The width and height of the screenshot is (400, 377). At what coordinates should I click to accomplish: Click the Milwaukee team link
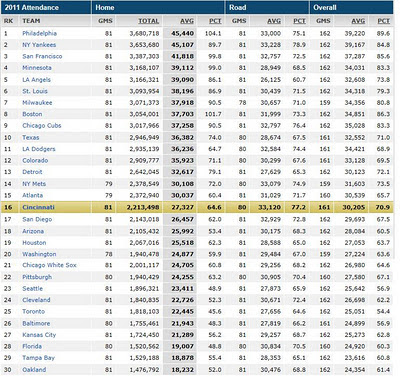37,103
